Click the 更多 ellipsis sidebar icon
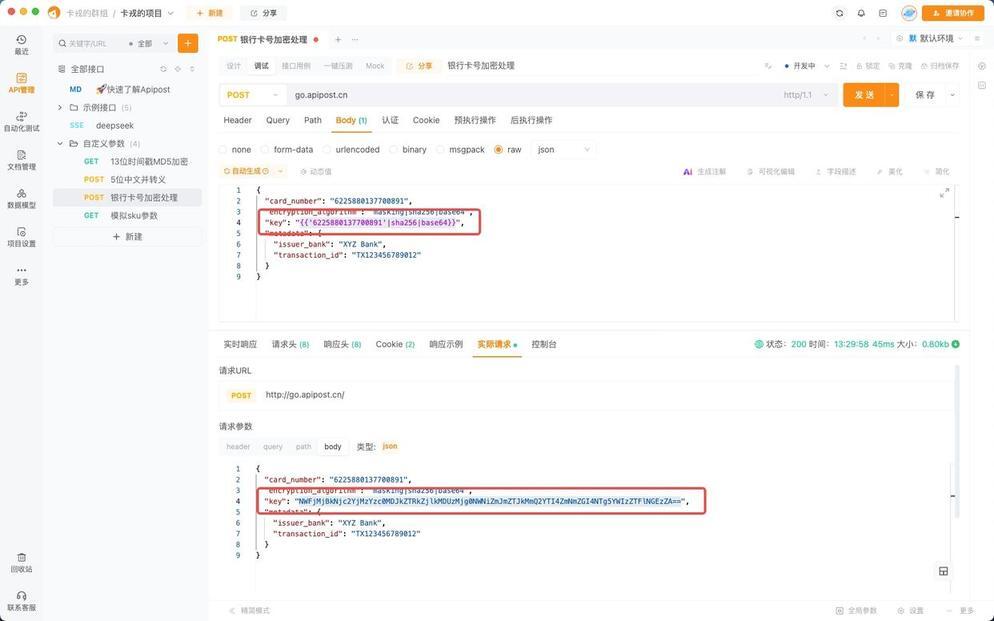The image size is (994, 621). [21, 275]
